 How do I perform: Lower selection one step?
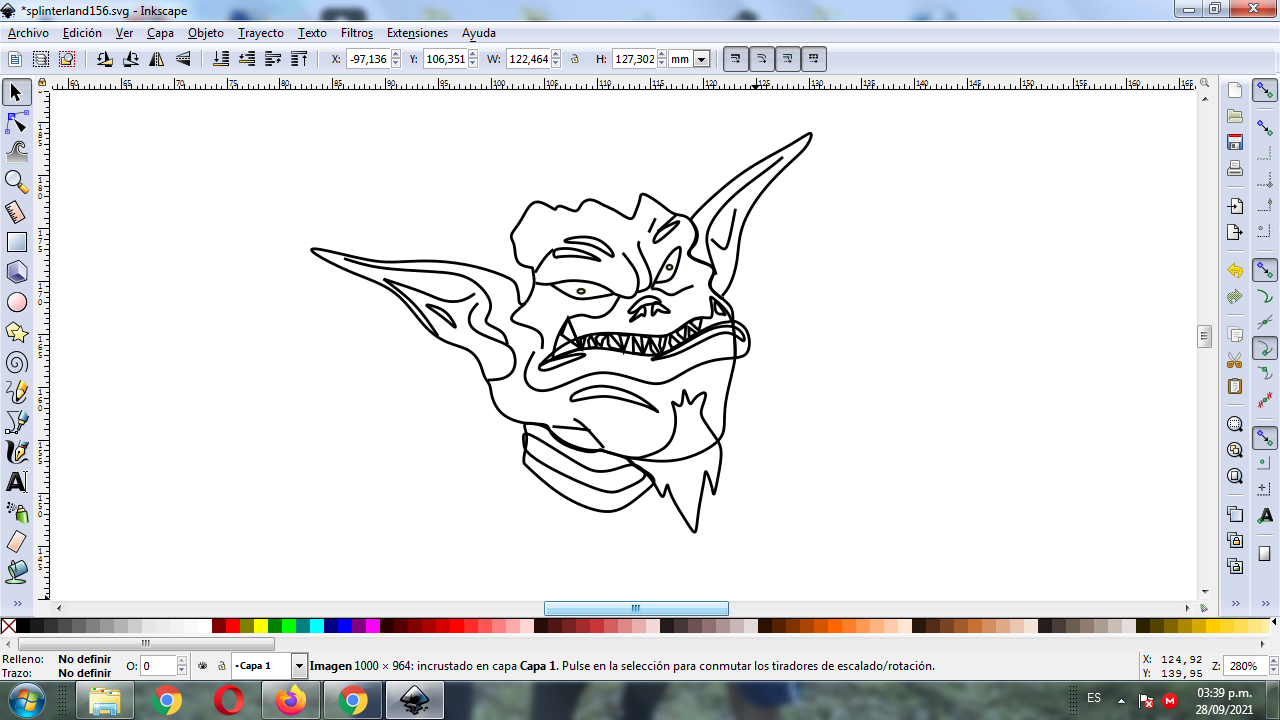pos(247,59)
